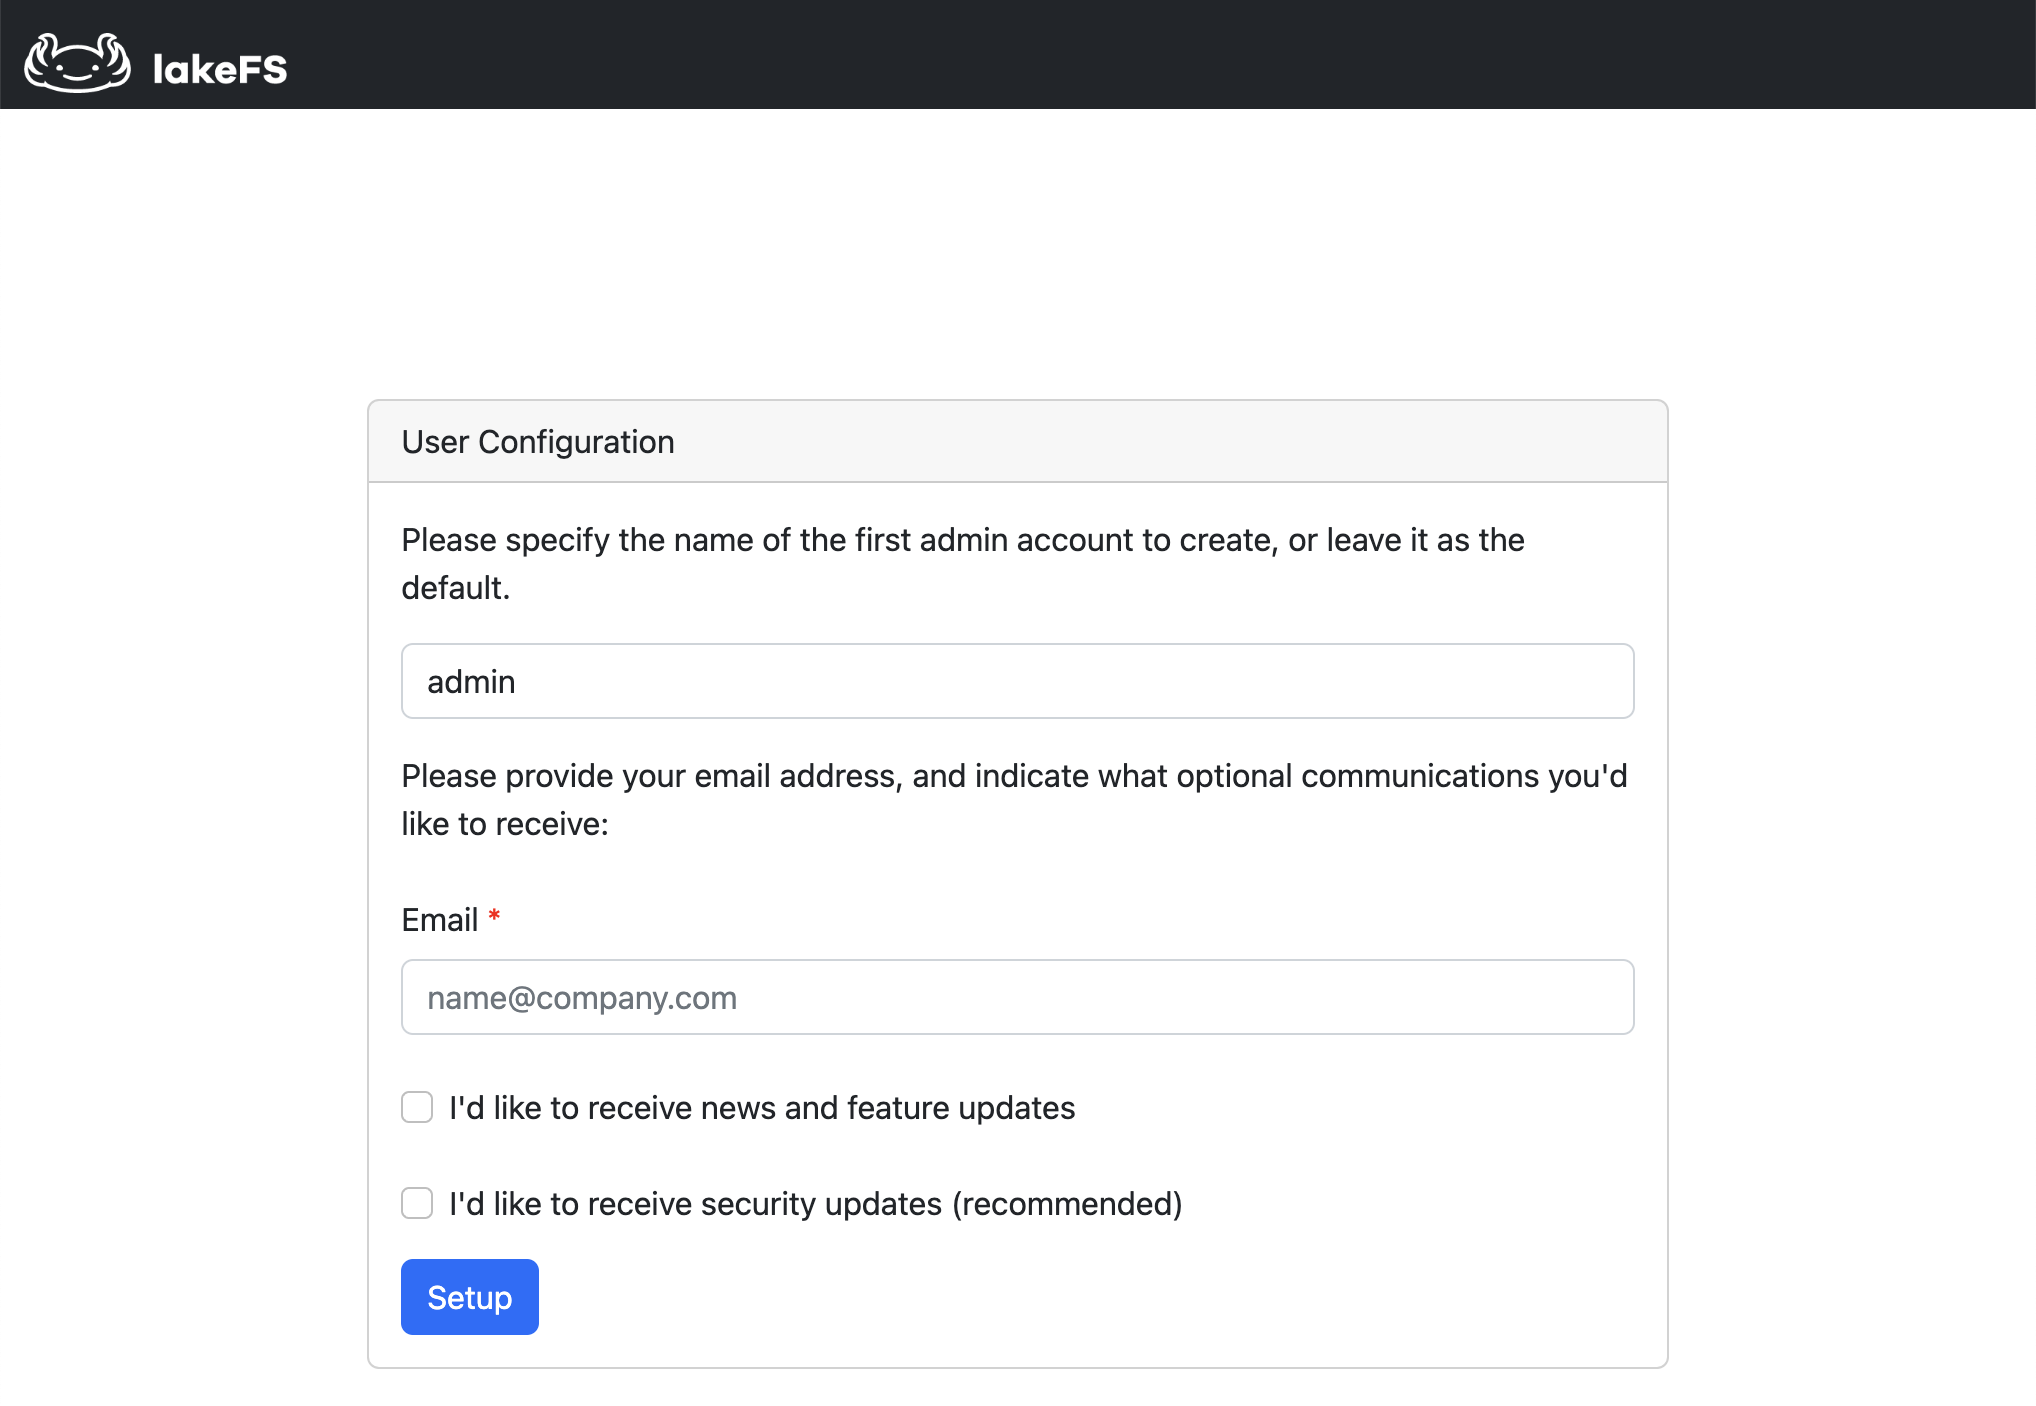Click the optional communications instruction paragraph

pyautogui.click(x=1014, y=800)
